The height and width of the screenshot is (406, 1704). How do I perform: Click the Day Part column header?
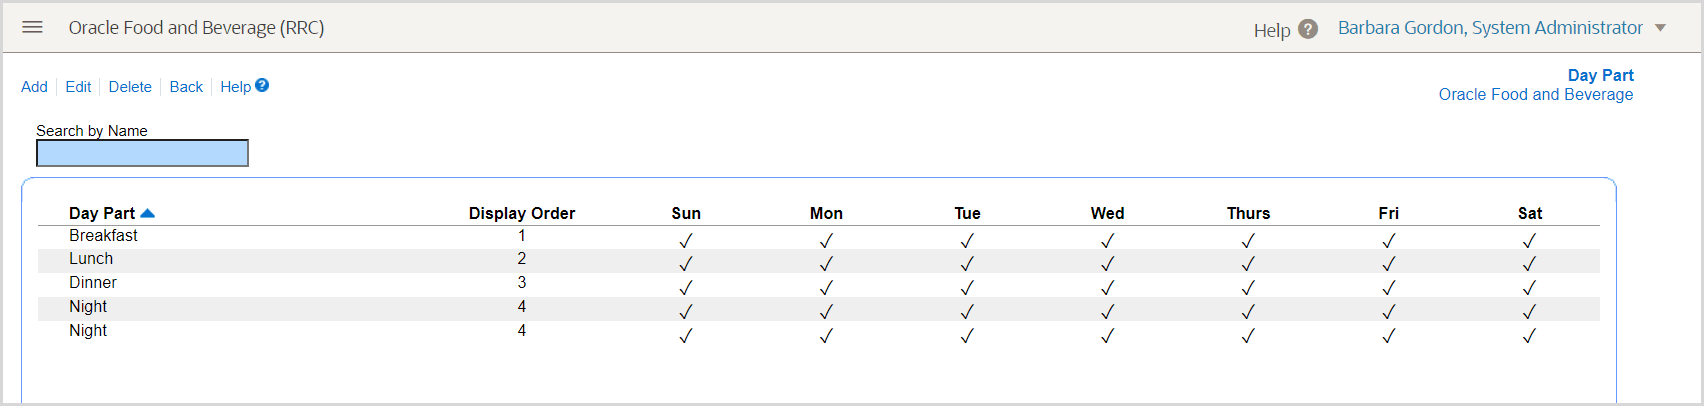click(101, 213)
